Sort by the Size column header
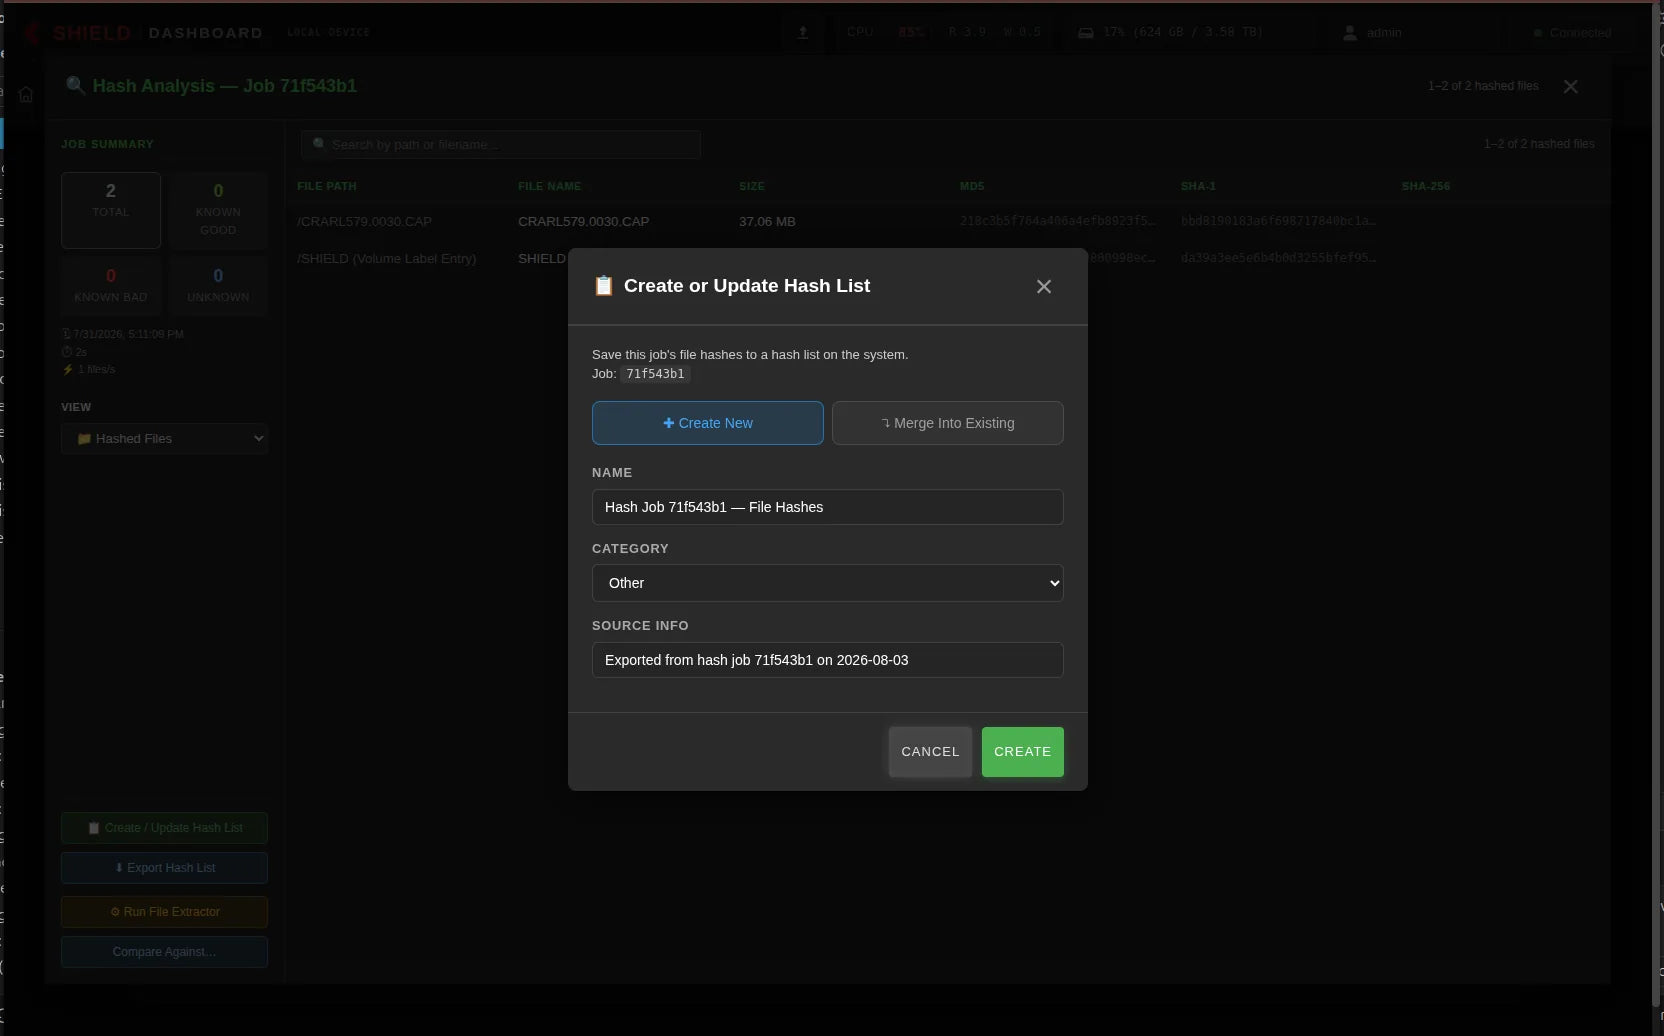The width and height of the screenshot is (1664, 1036). click(752, 187)
